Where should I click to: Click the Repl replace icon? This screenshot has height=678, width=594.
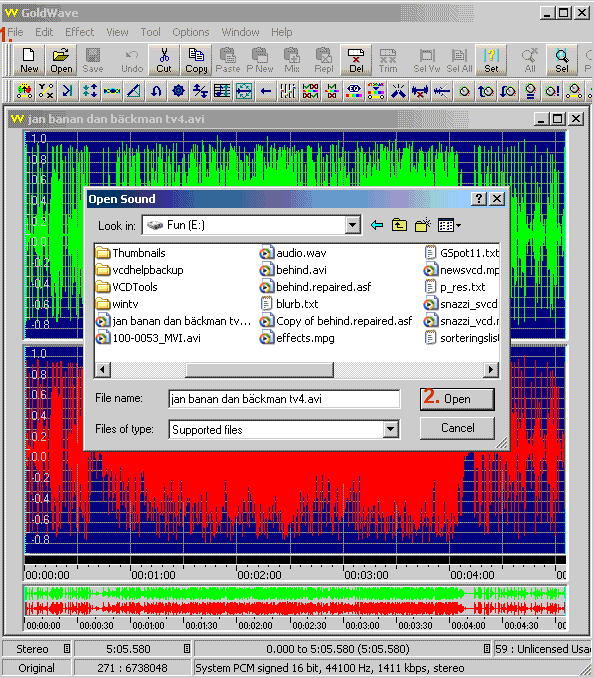324,60
